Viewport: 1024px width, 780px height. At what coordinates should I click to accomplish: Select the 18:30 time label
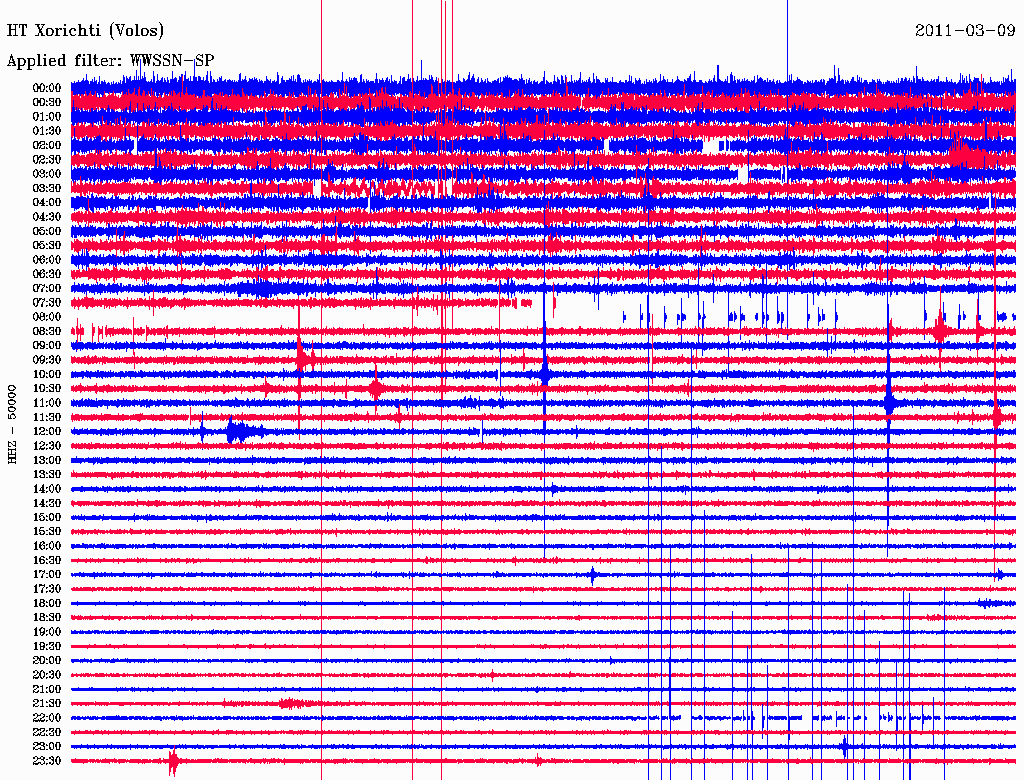(47, 617)
